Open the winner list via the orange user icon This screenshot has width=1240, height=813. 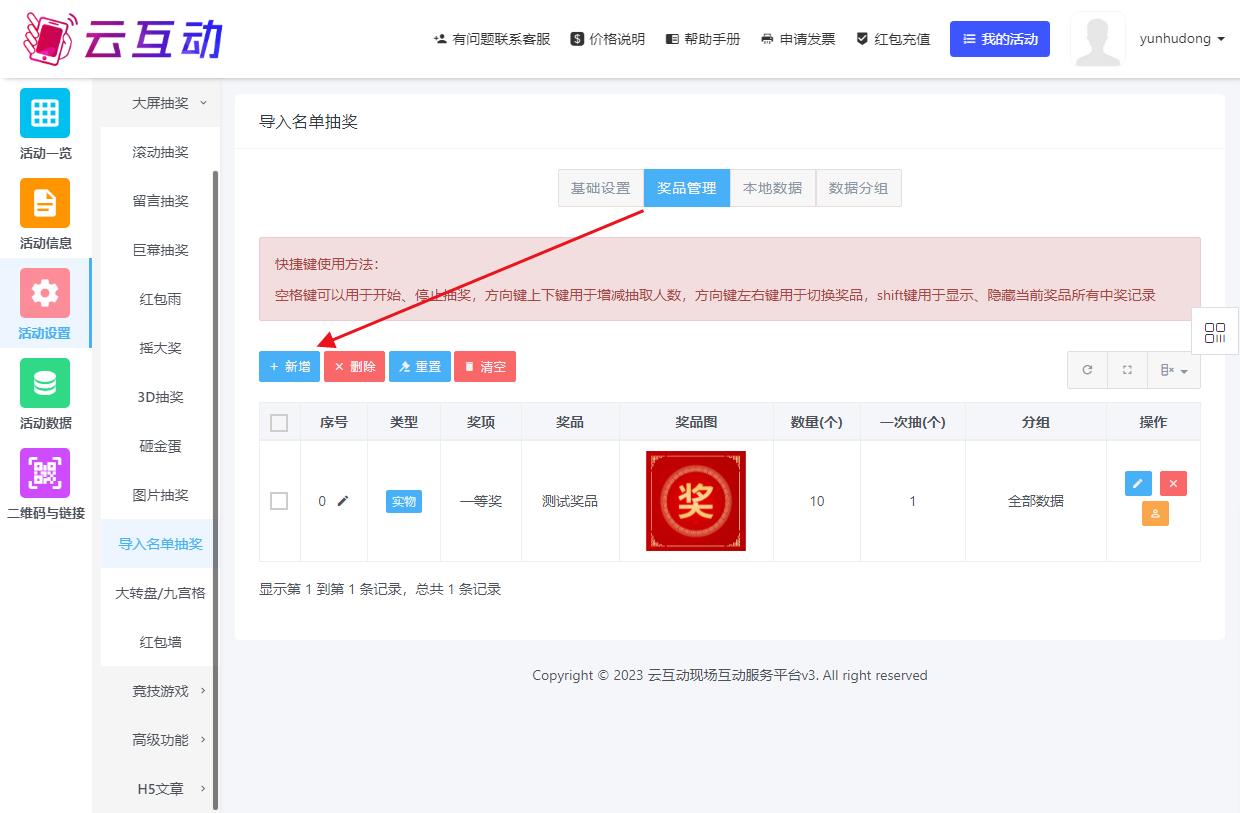point(1155,513)
